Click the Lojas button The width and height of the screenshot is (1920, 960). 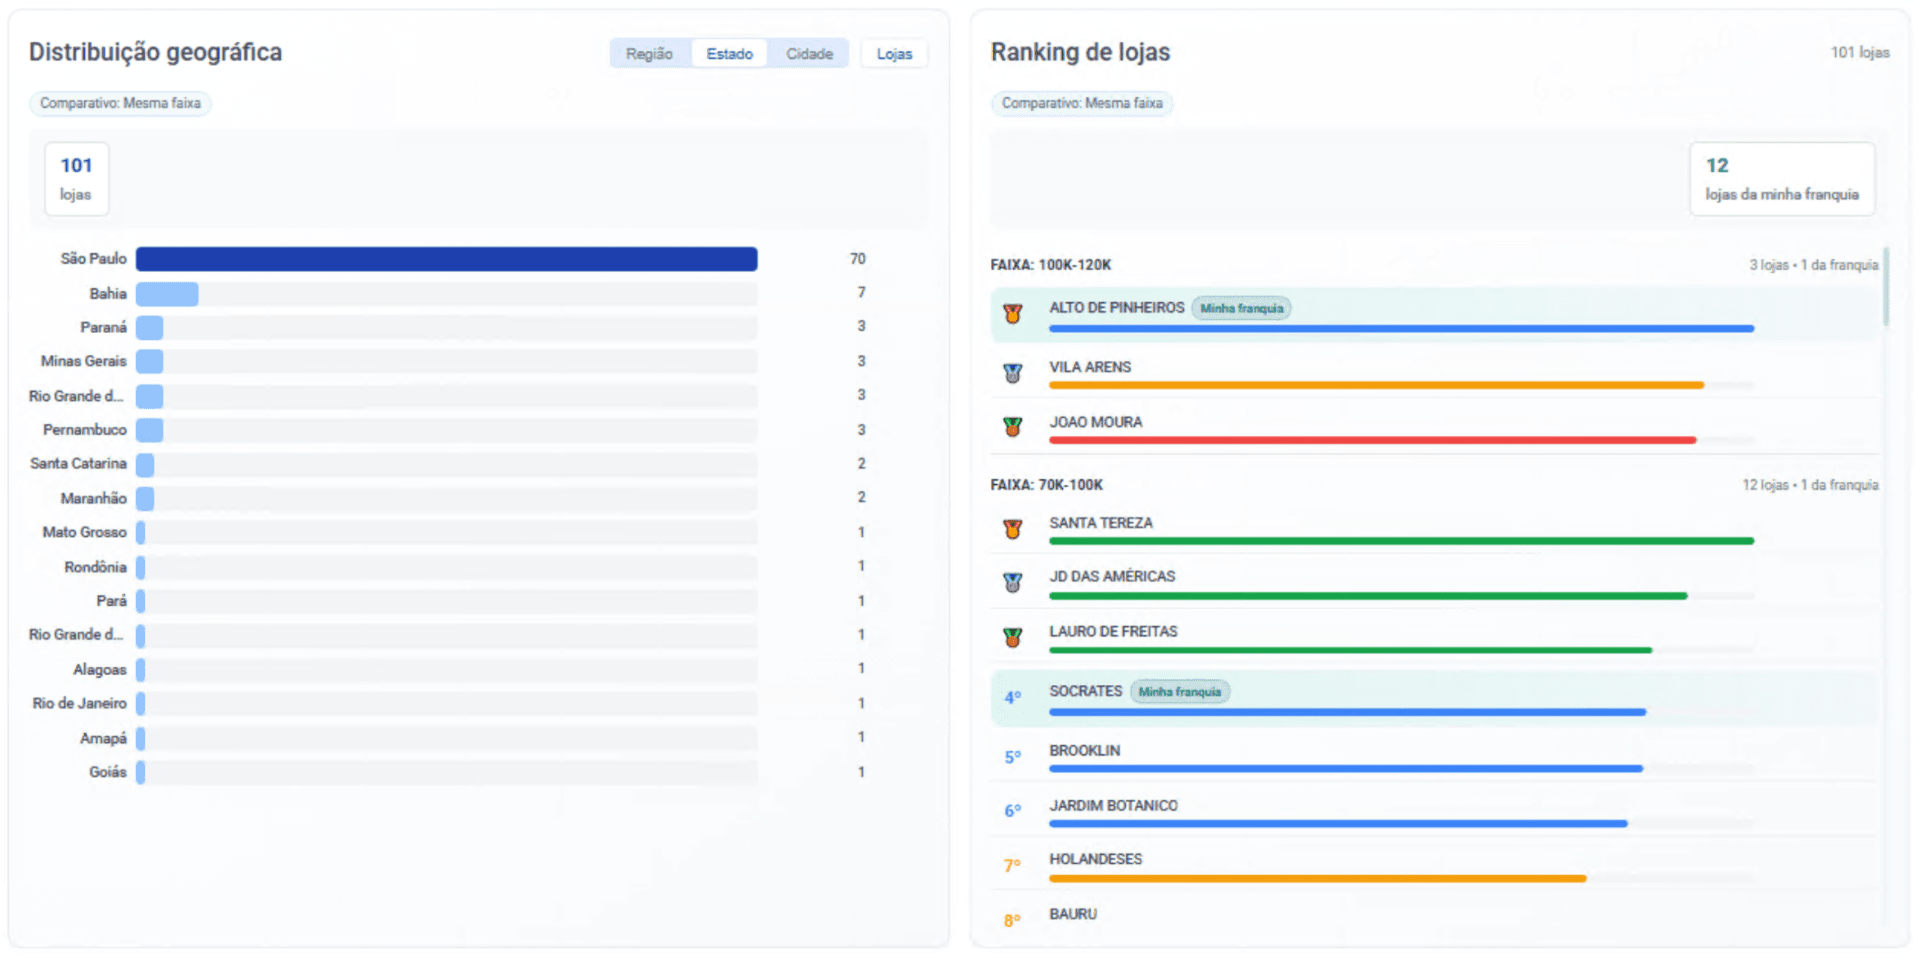[x=894, y=54]
